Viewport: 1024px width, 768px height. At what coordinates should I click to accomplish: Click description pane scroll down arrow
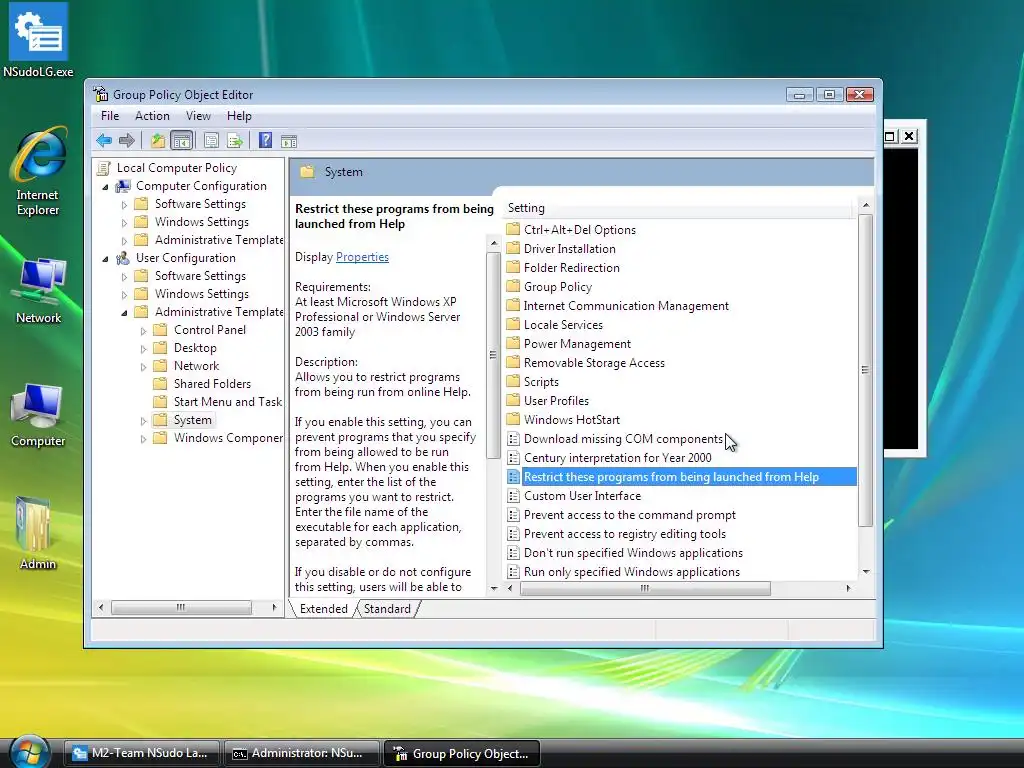[x=494, y=588]
